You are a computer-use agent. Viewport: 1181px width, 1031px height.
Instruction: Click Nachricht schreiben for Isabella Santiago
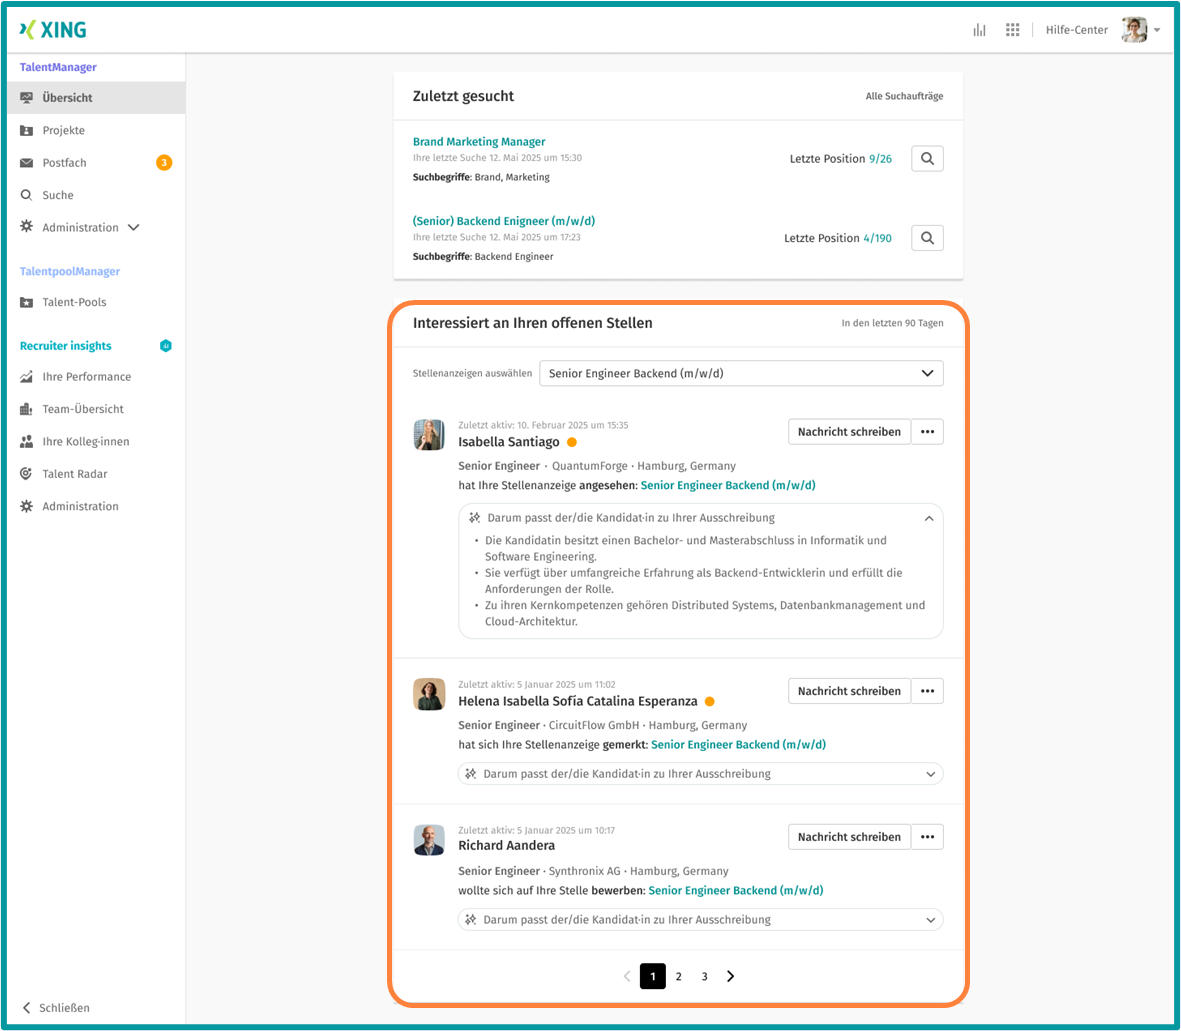coord(849,431)
